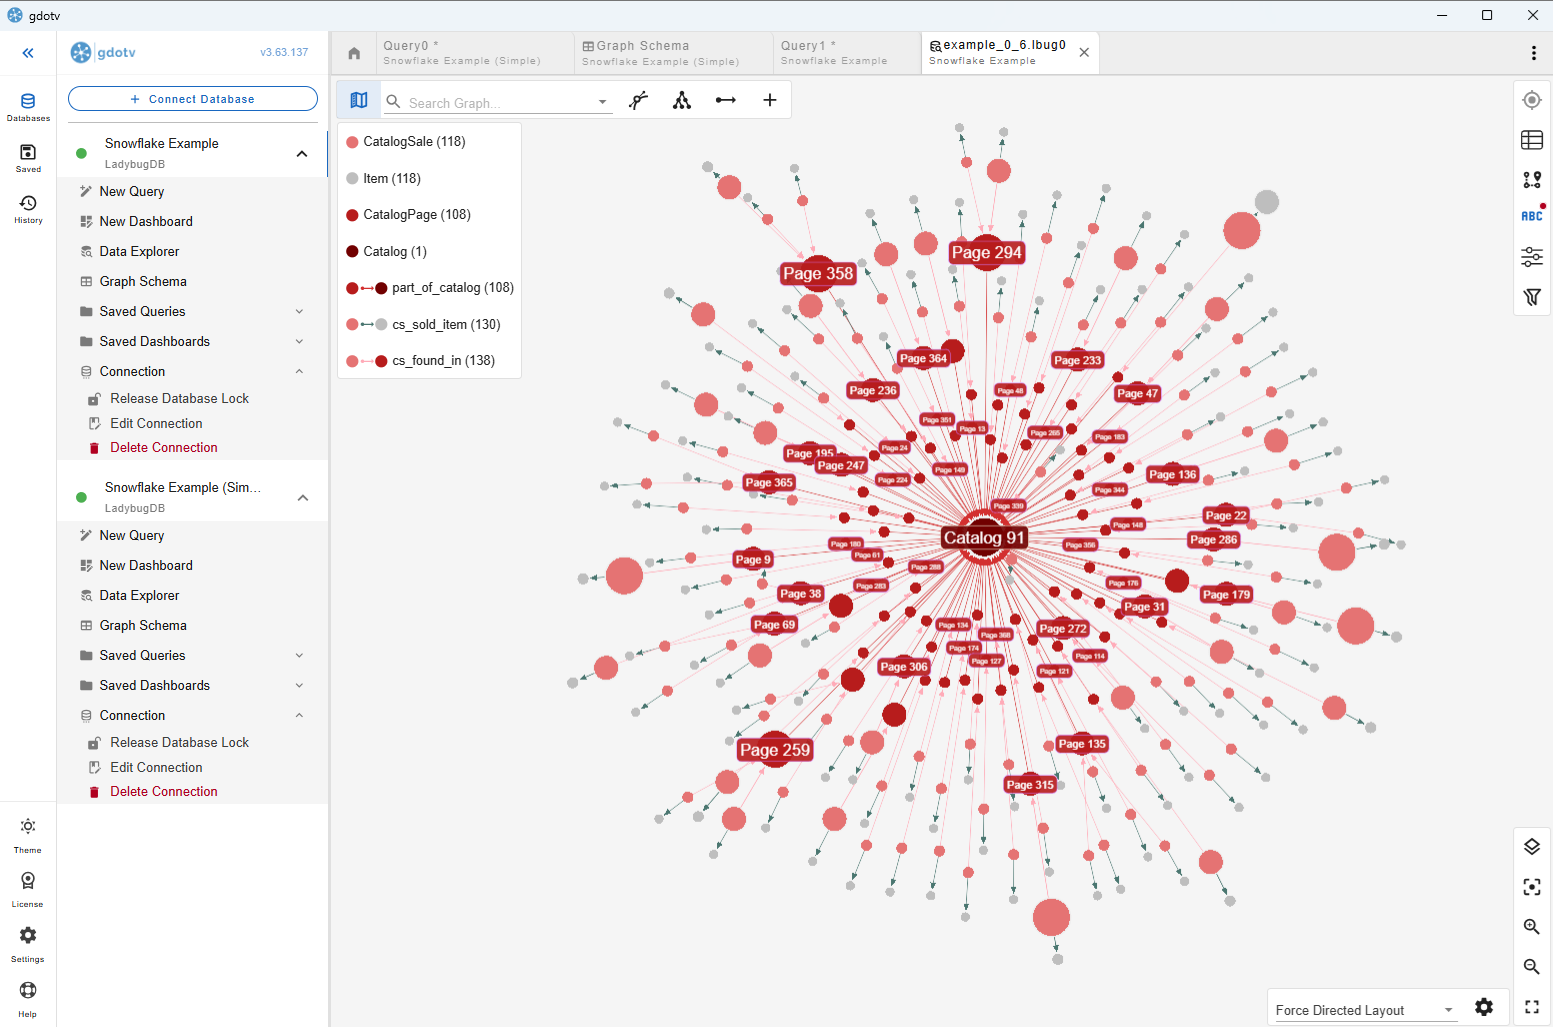Go to the Home tab icon

coord(354,53)
